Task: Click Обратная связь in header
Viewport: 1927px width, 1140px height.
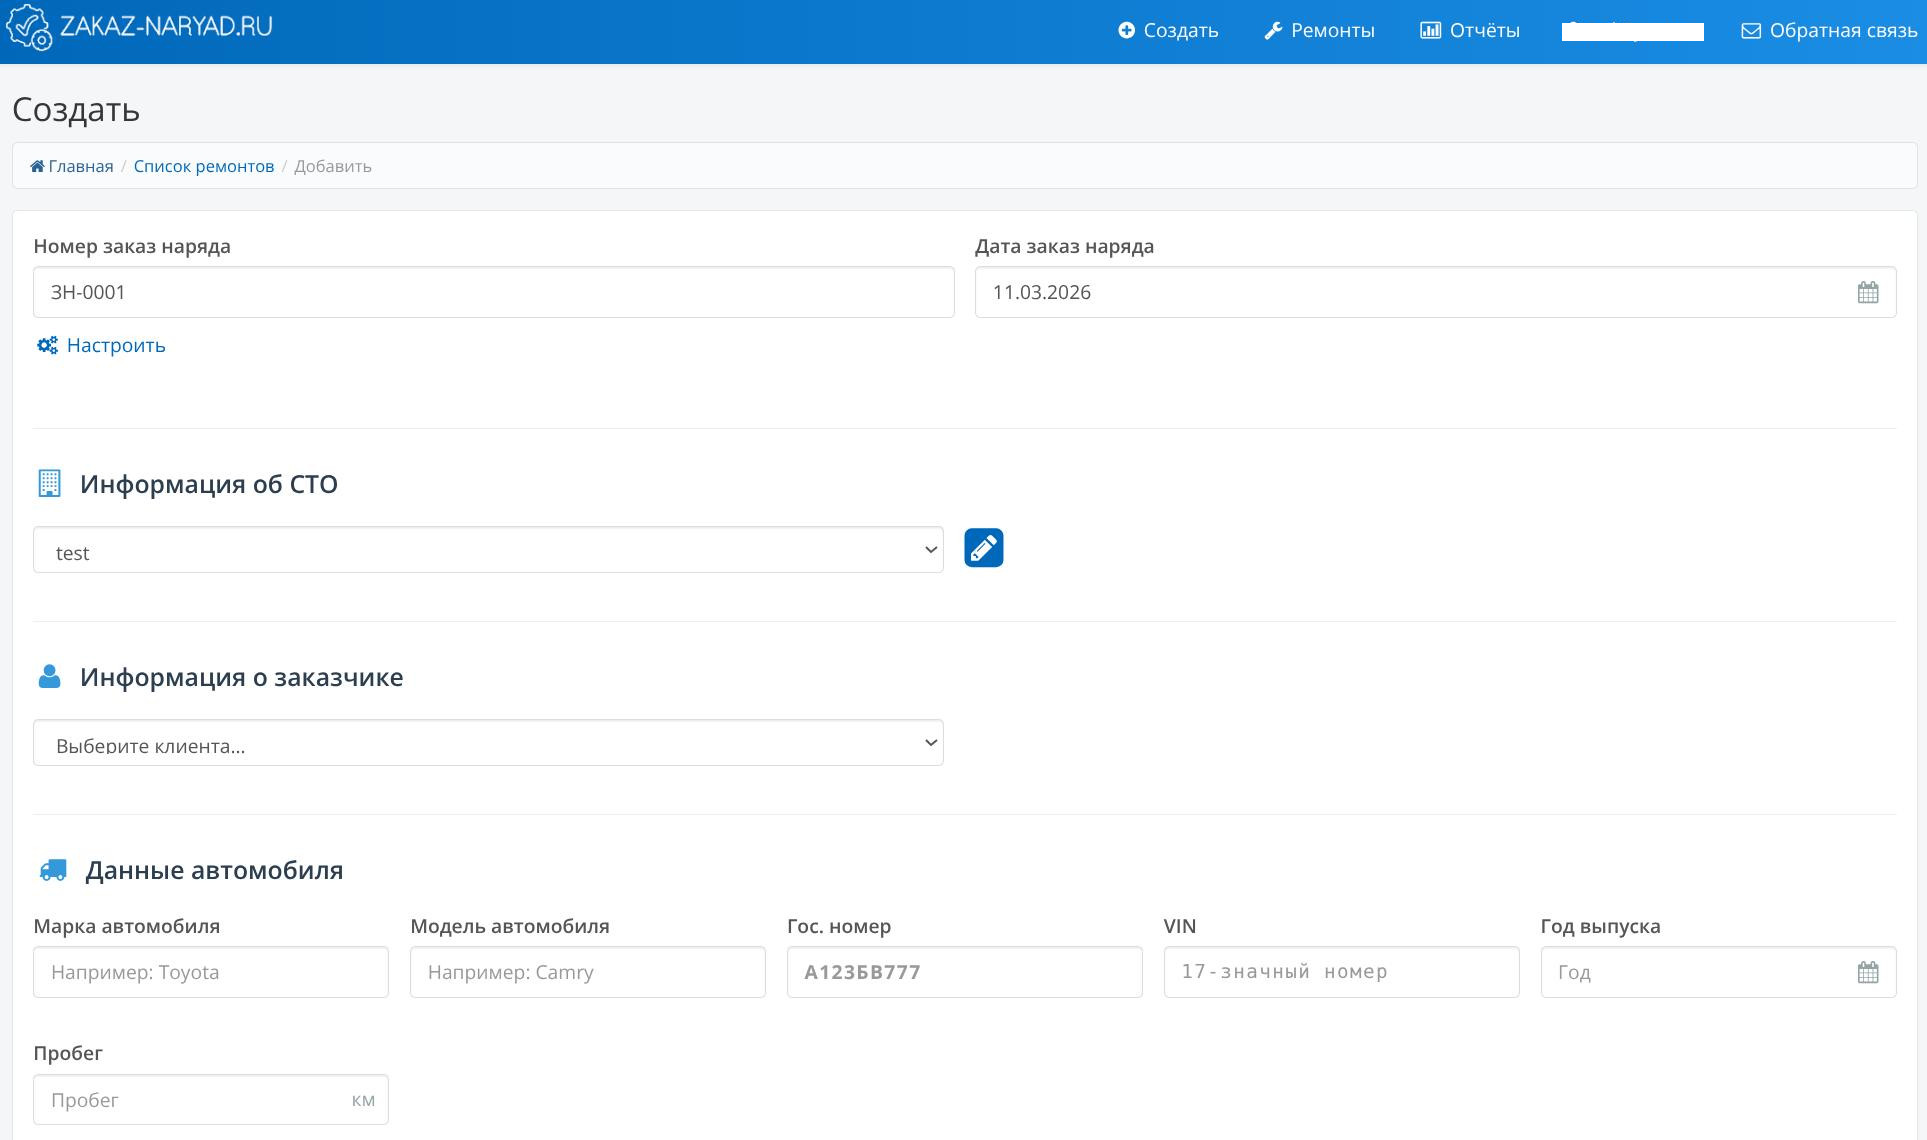Action: 1829,31
